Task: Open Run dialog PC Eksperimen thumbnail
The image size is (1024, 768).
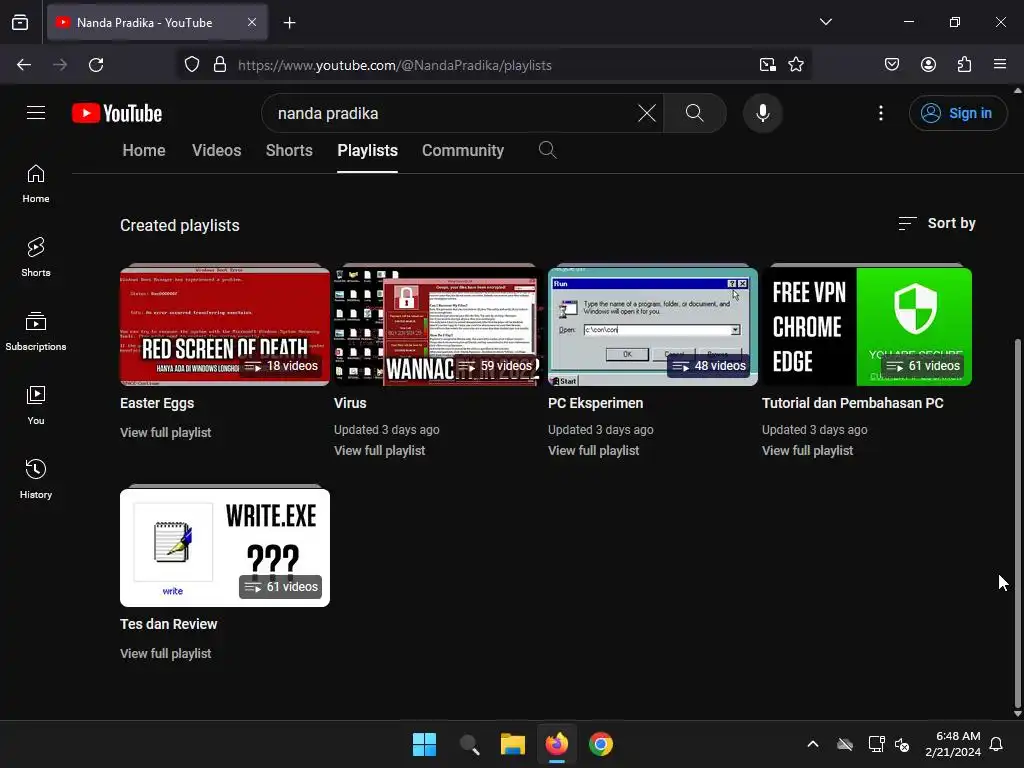Action: point(653,327)
